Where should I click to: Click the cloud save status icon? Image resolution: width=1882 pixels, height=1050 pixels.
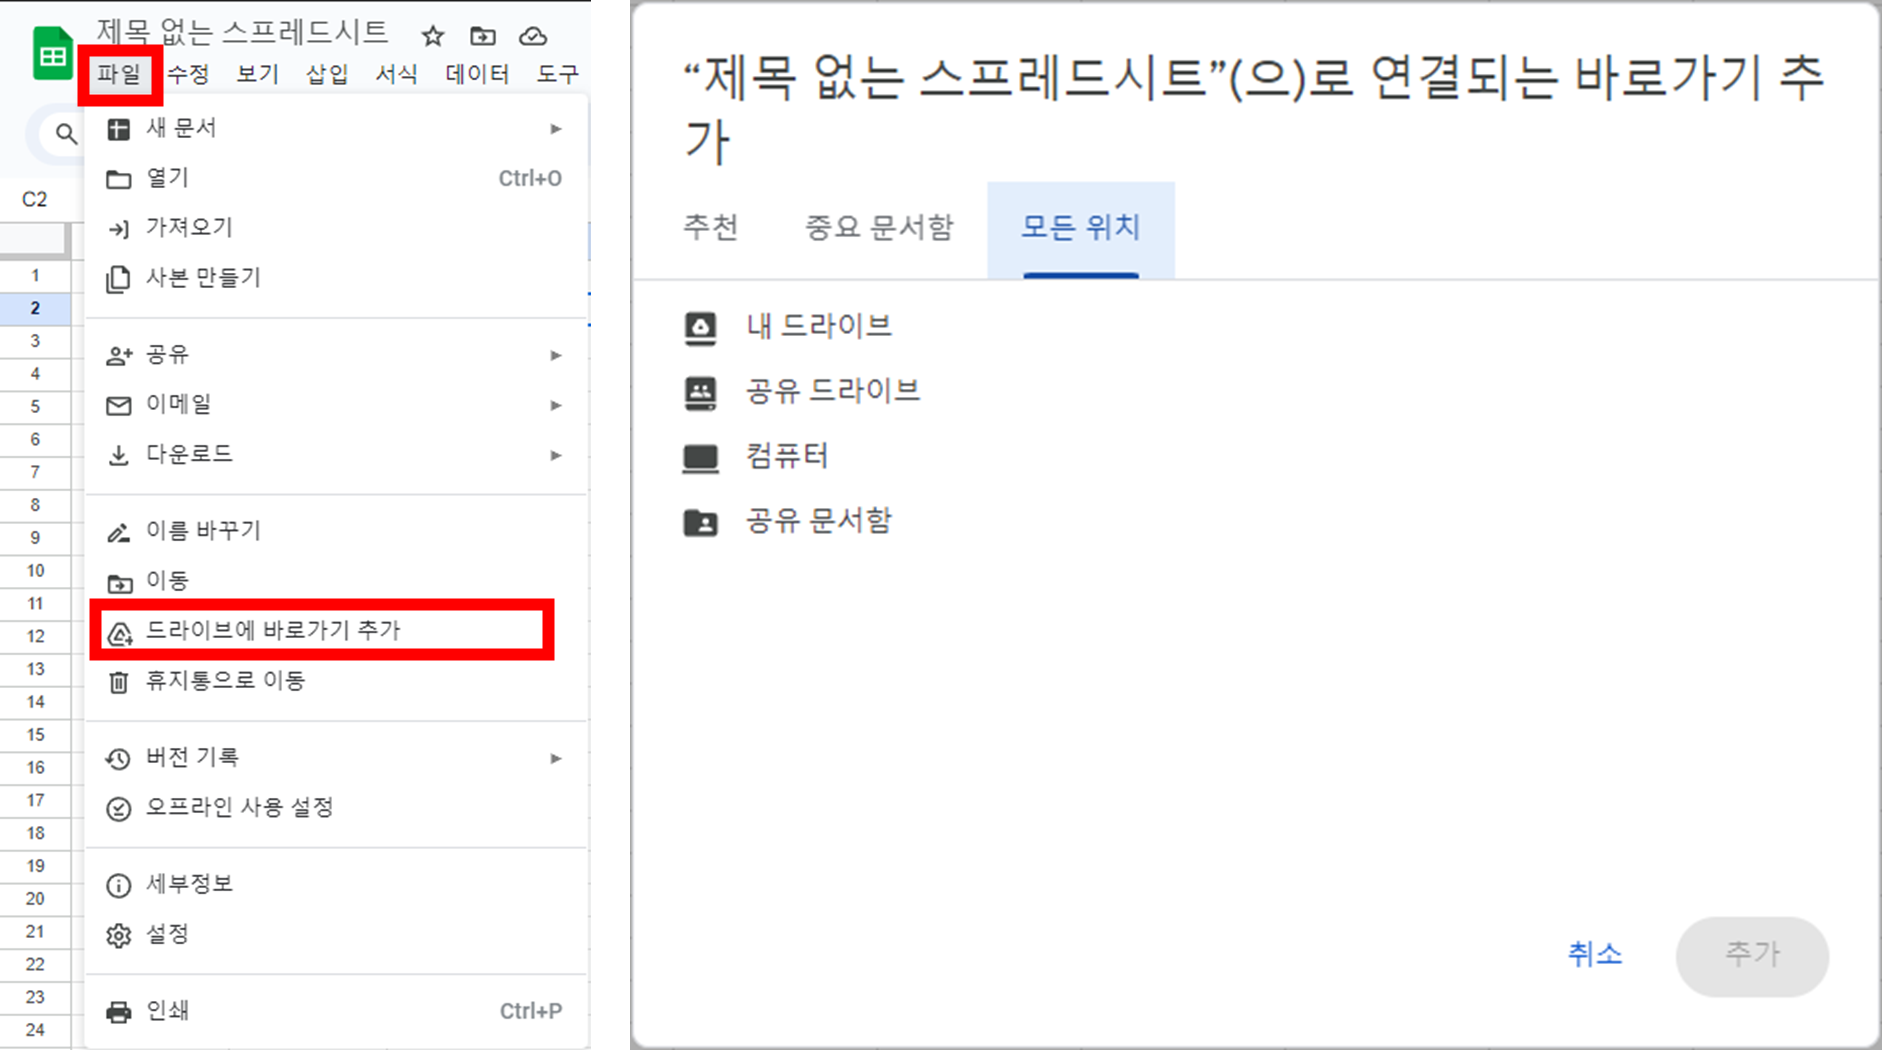(x=534, y=34)
